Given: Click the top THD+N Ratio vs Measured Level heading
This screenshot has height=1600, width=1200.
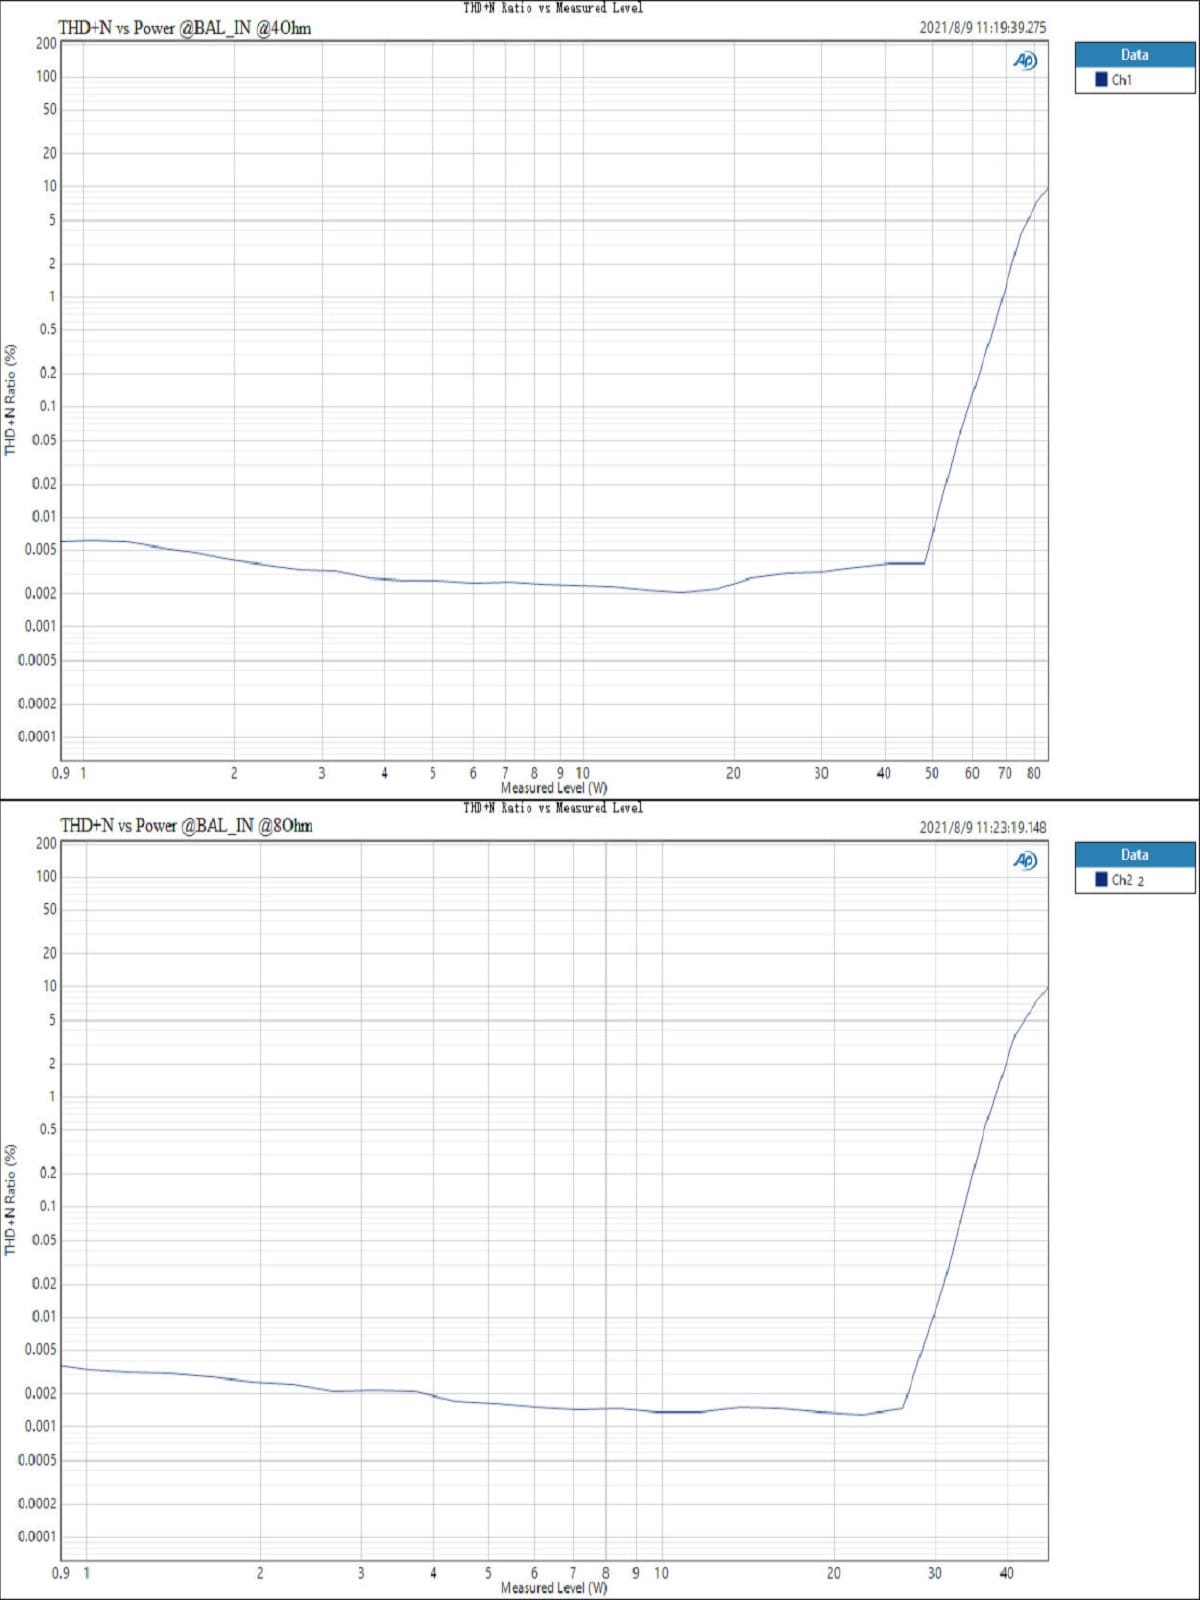Looking at the screenshot, I should [553, 8].
